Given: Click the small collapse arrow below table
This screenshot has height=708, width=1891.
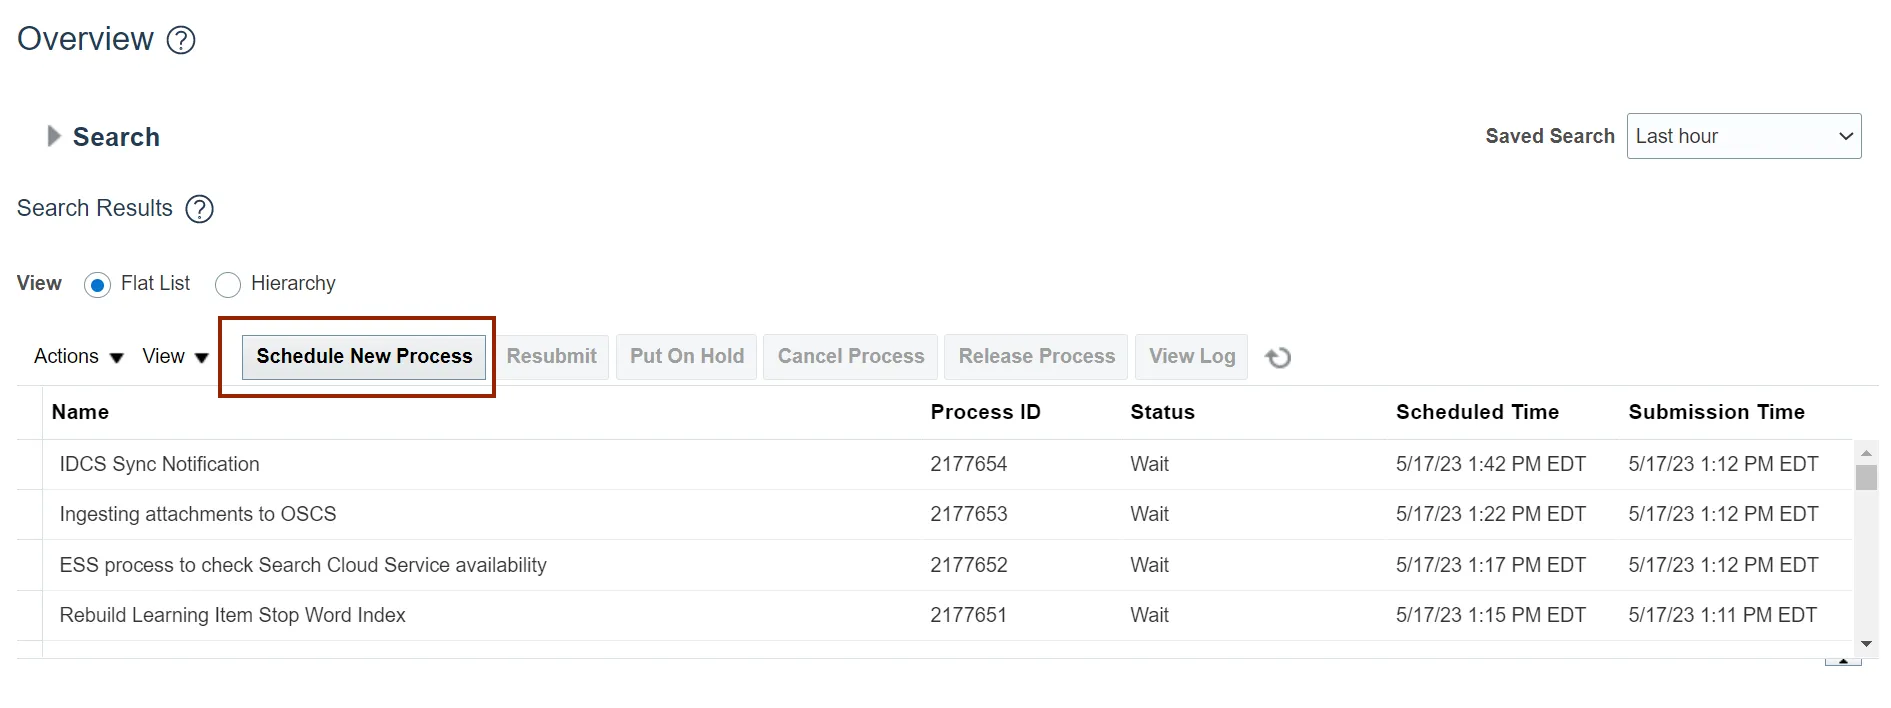Looking at the screenshot, I should click(1843, 661).
